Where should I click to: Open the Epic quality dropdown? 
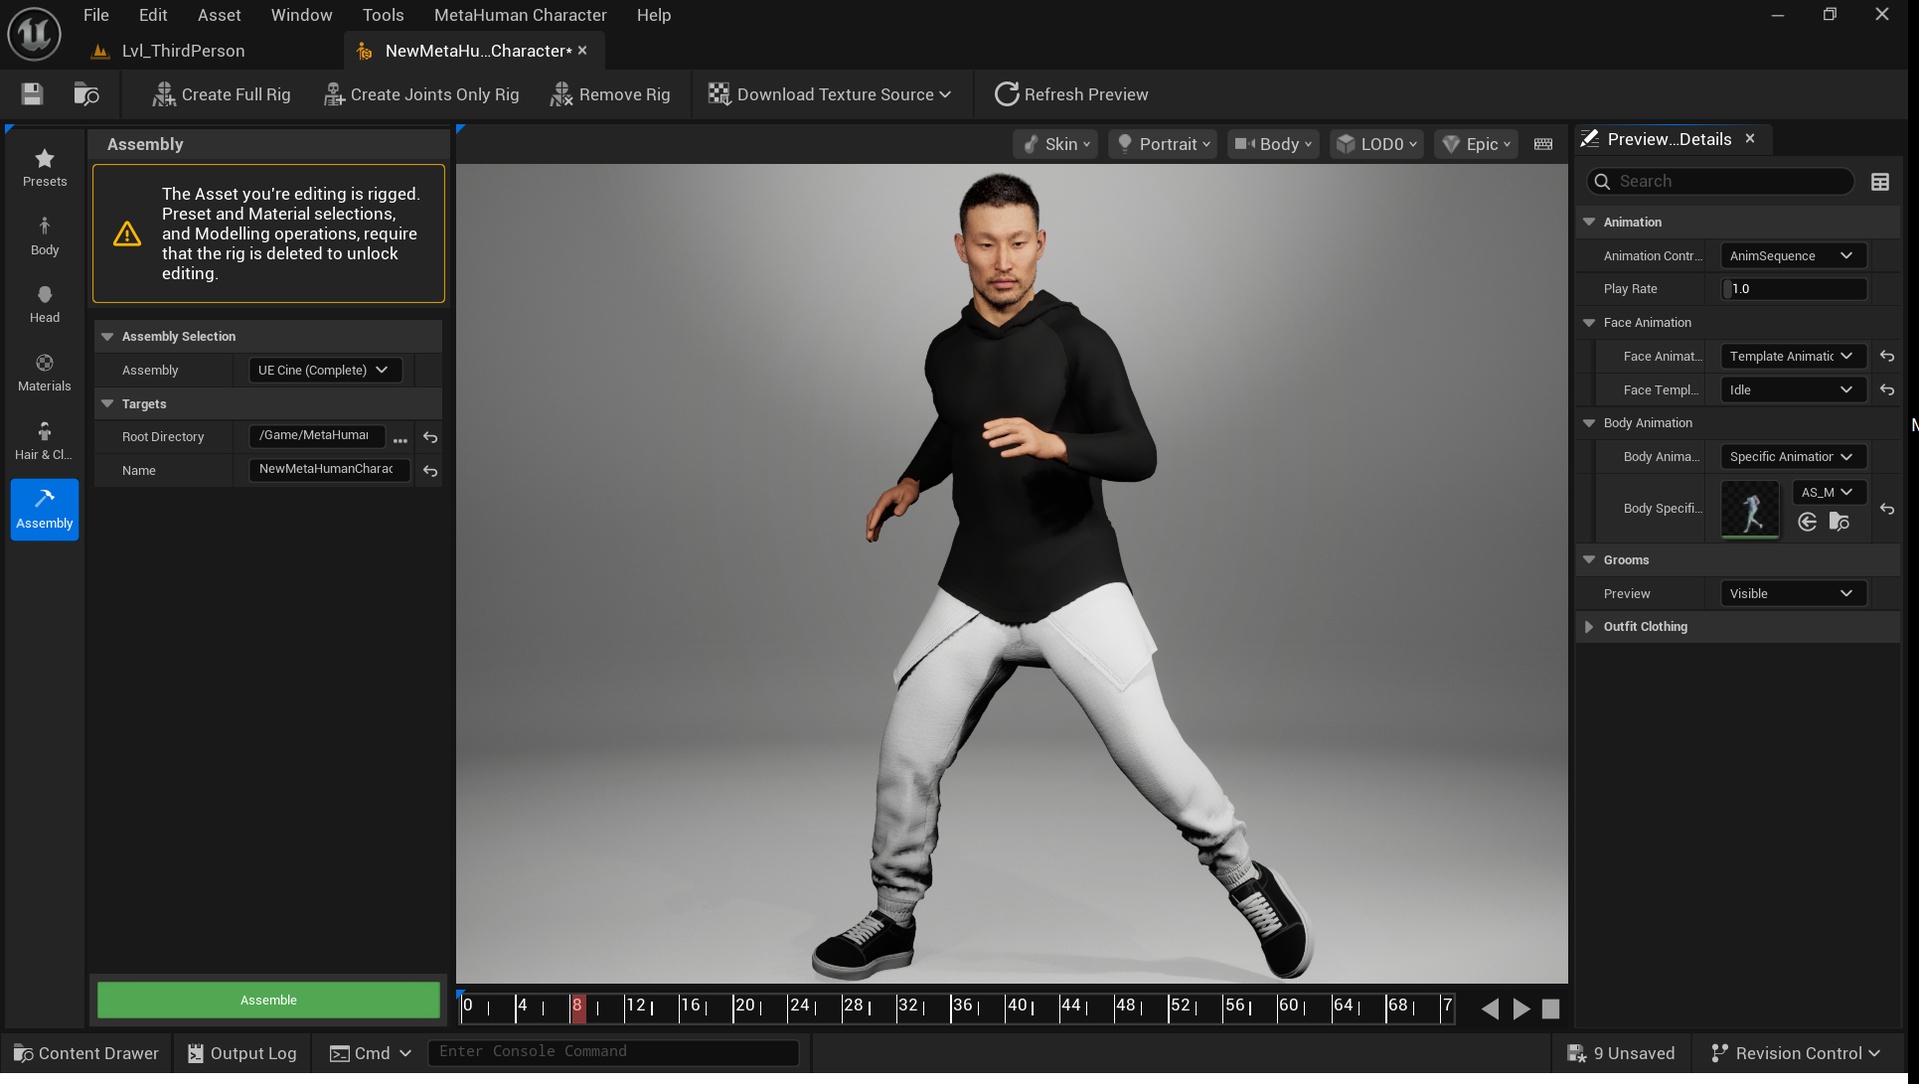click(1476, 144)
